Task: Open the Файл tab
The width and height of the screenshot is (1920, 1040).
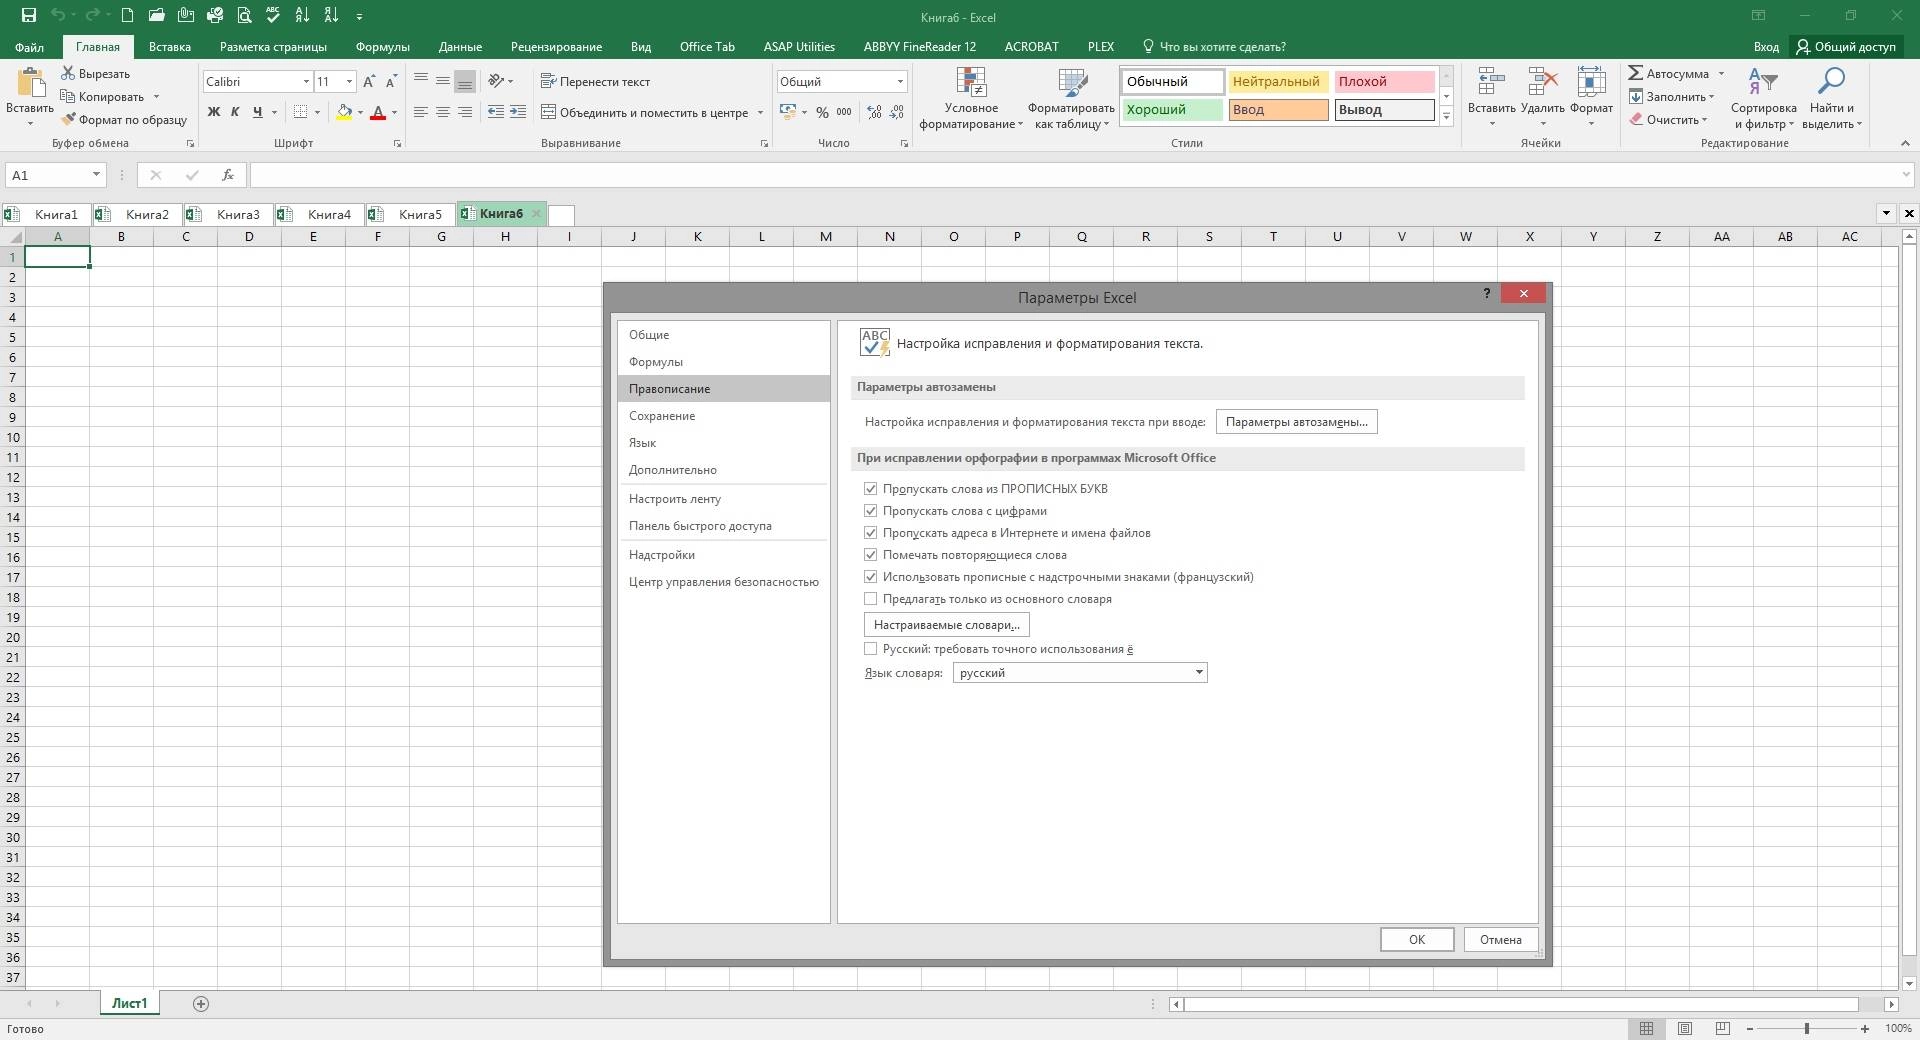Action: coord(29,46)
